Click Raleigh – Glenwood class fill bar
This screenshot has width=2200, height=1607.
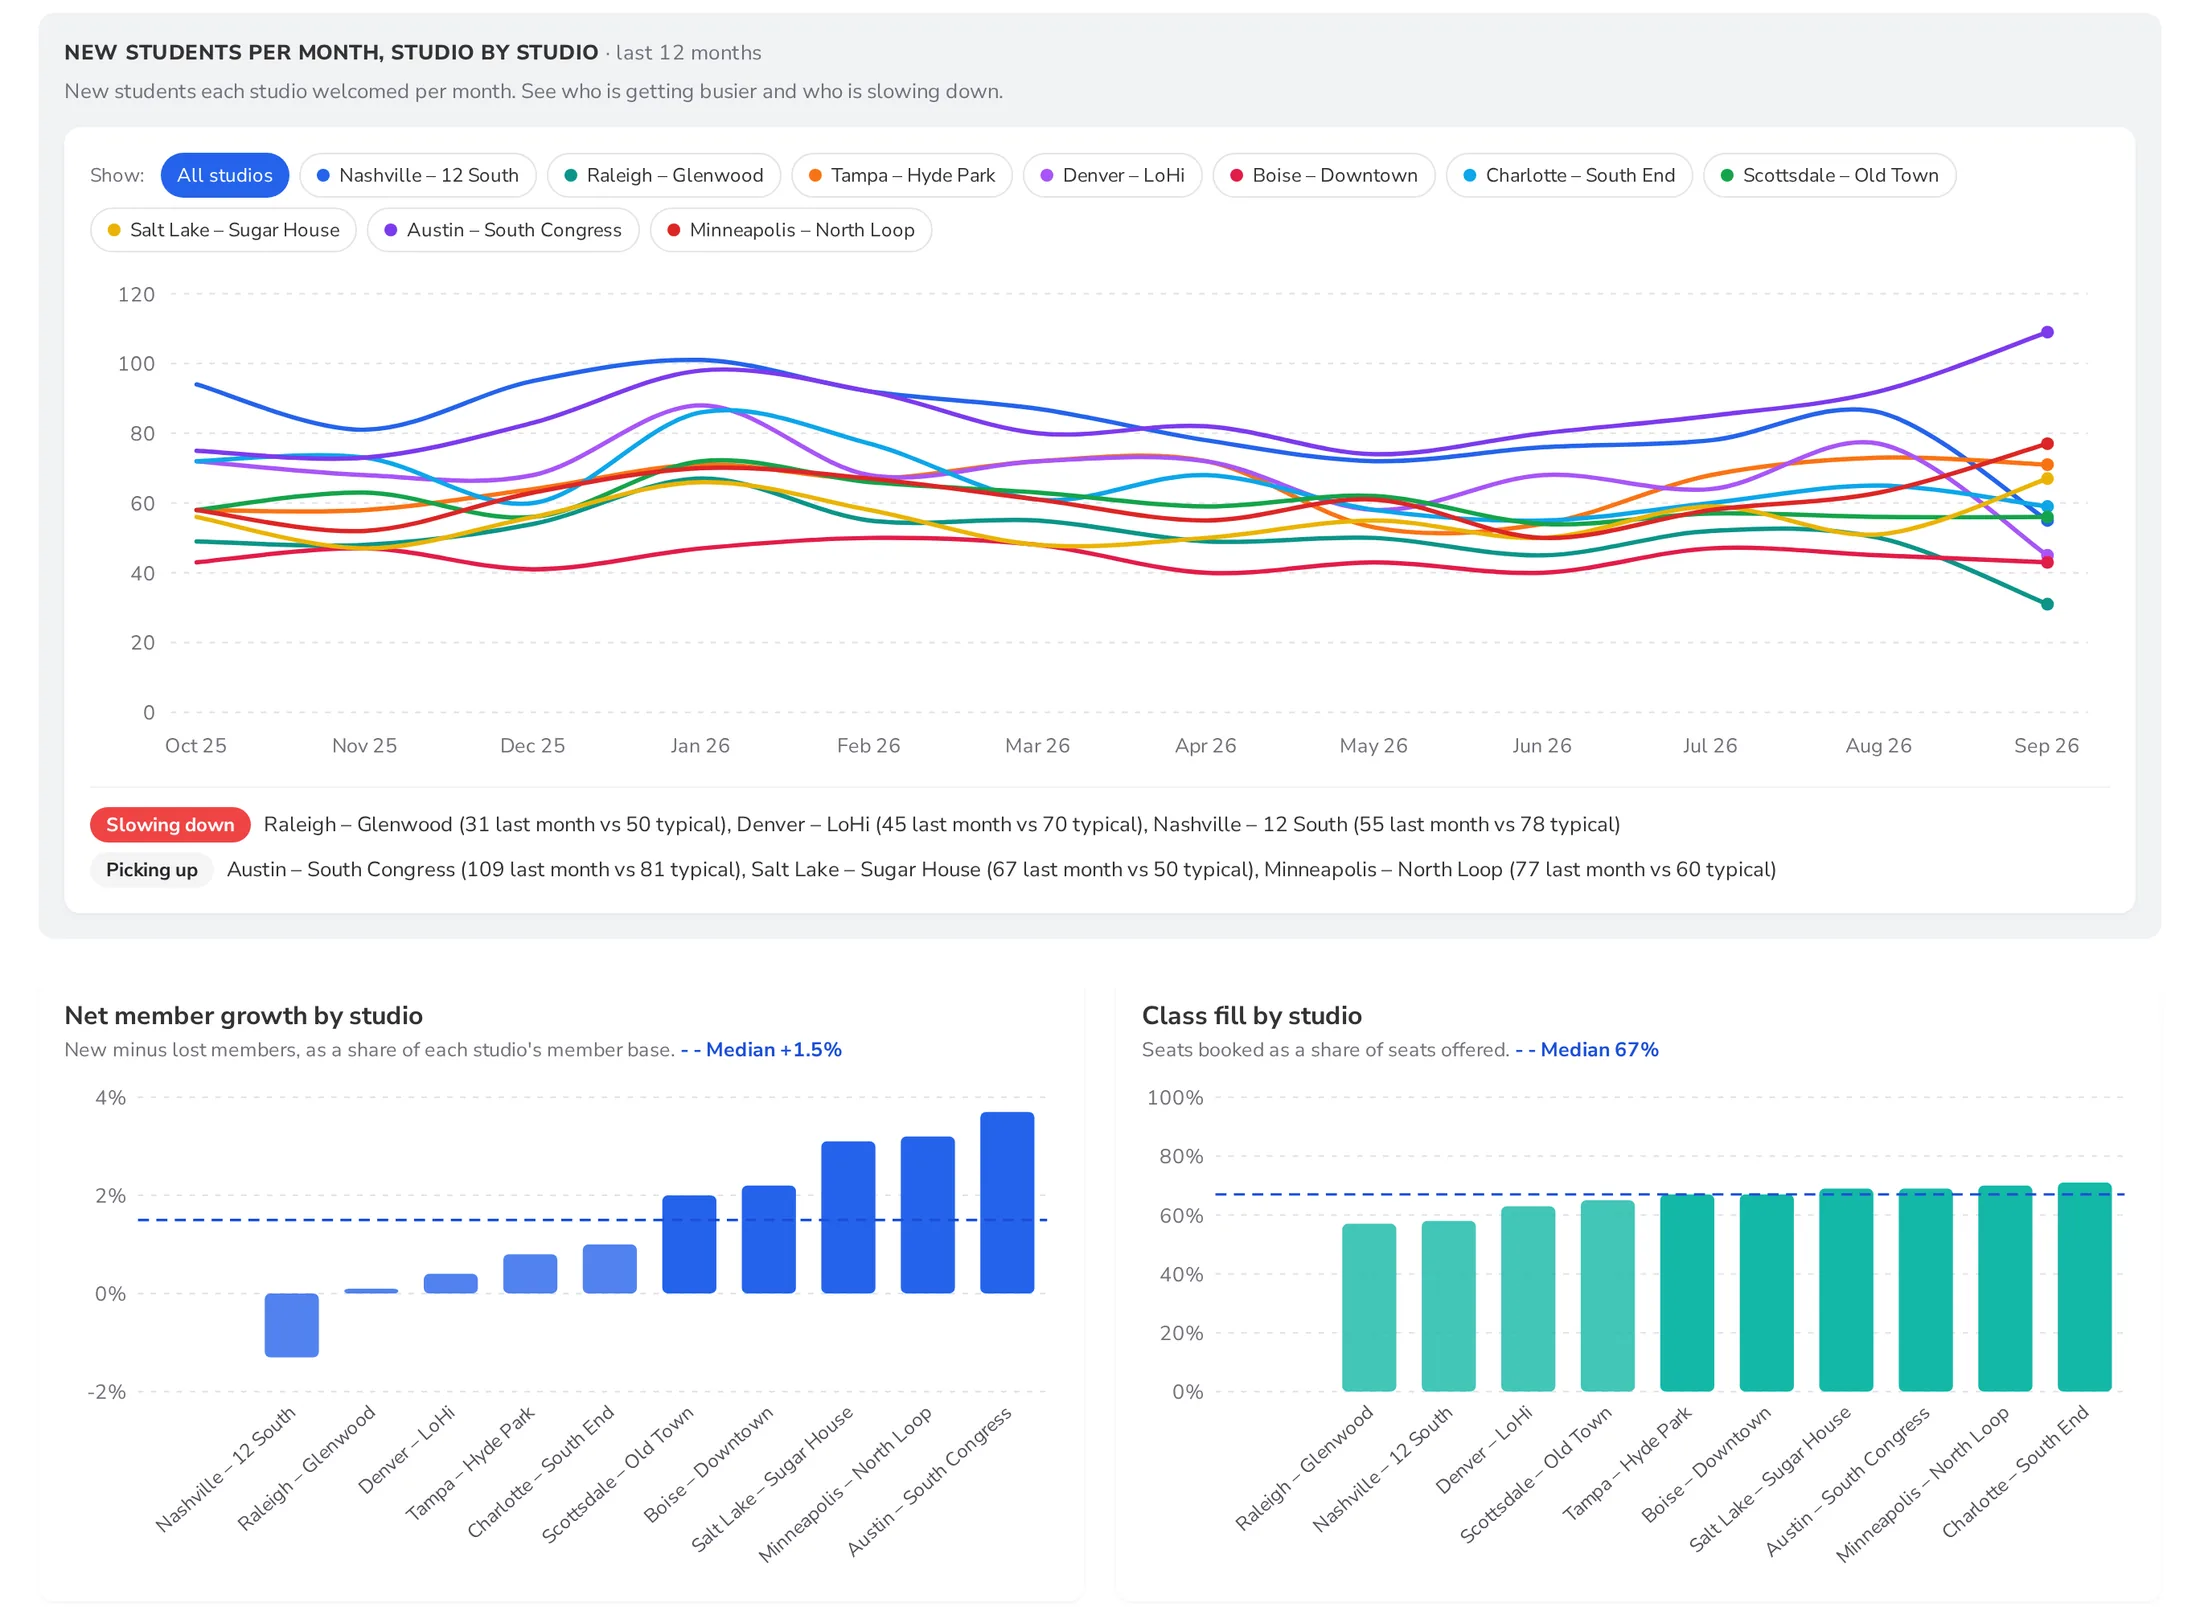1369,1307
